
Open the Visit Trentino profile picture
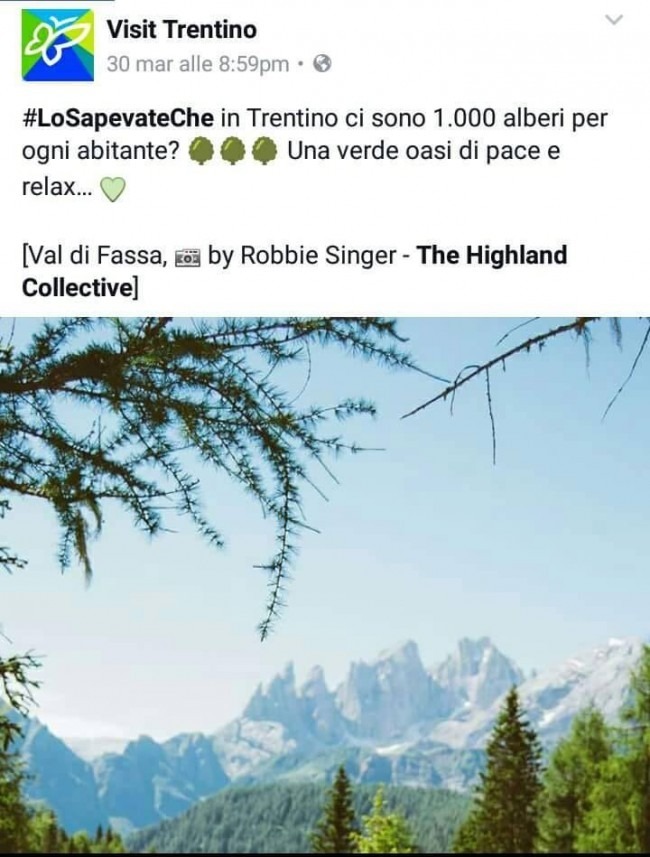pos(57,45)
